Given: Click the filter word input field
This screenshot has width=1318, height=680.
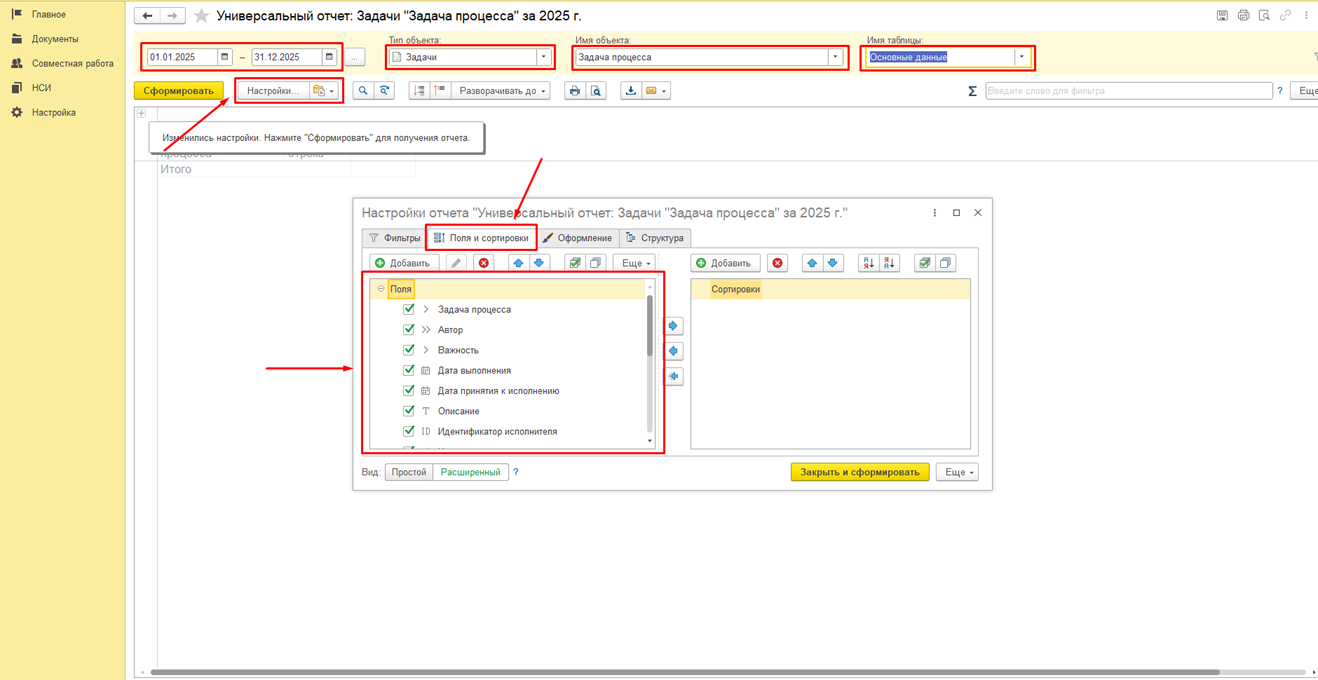Looking at the screenshot, I should point(1128,91).
